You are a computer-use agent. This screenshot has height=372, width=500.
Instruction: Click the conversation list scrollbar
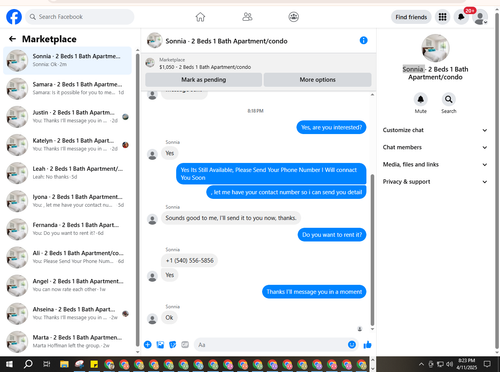137,200
